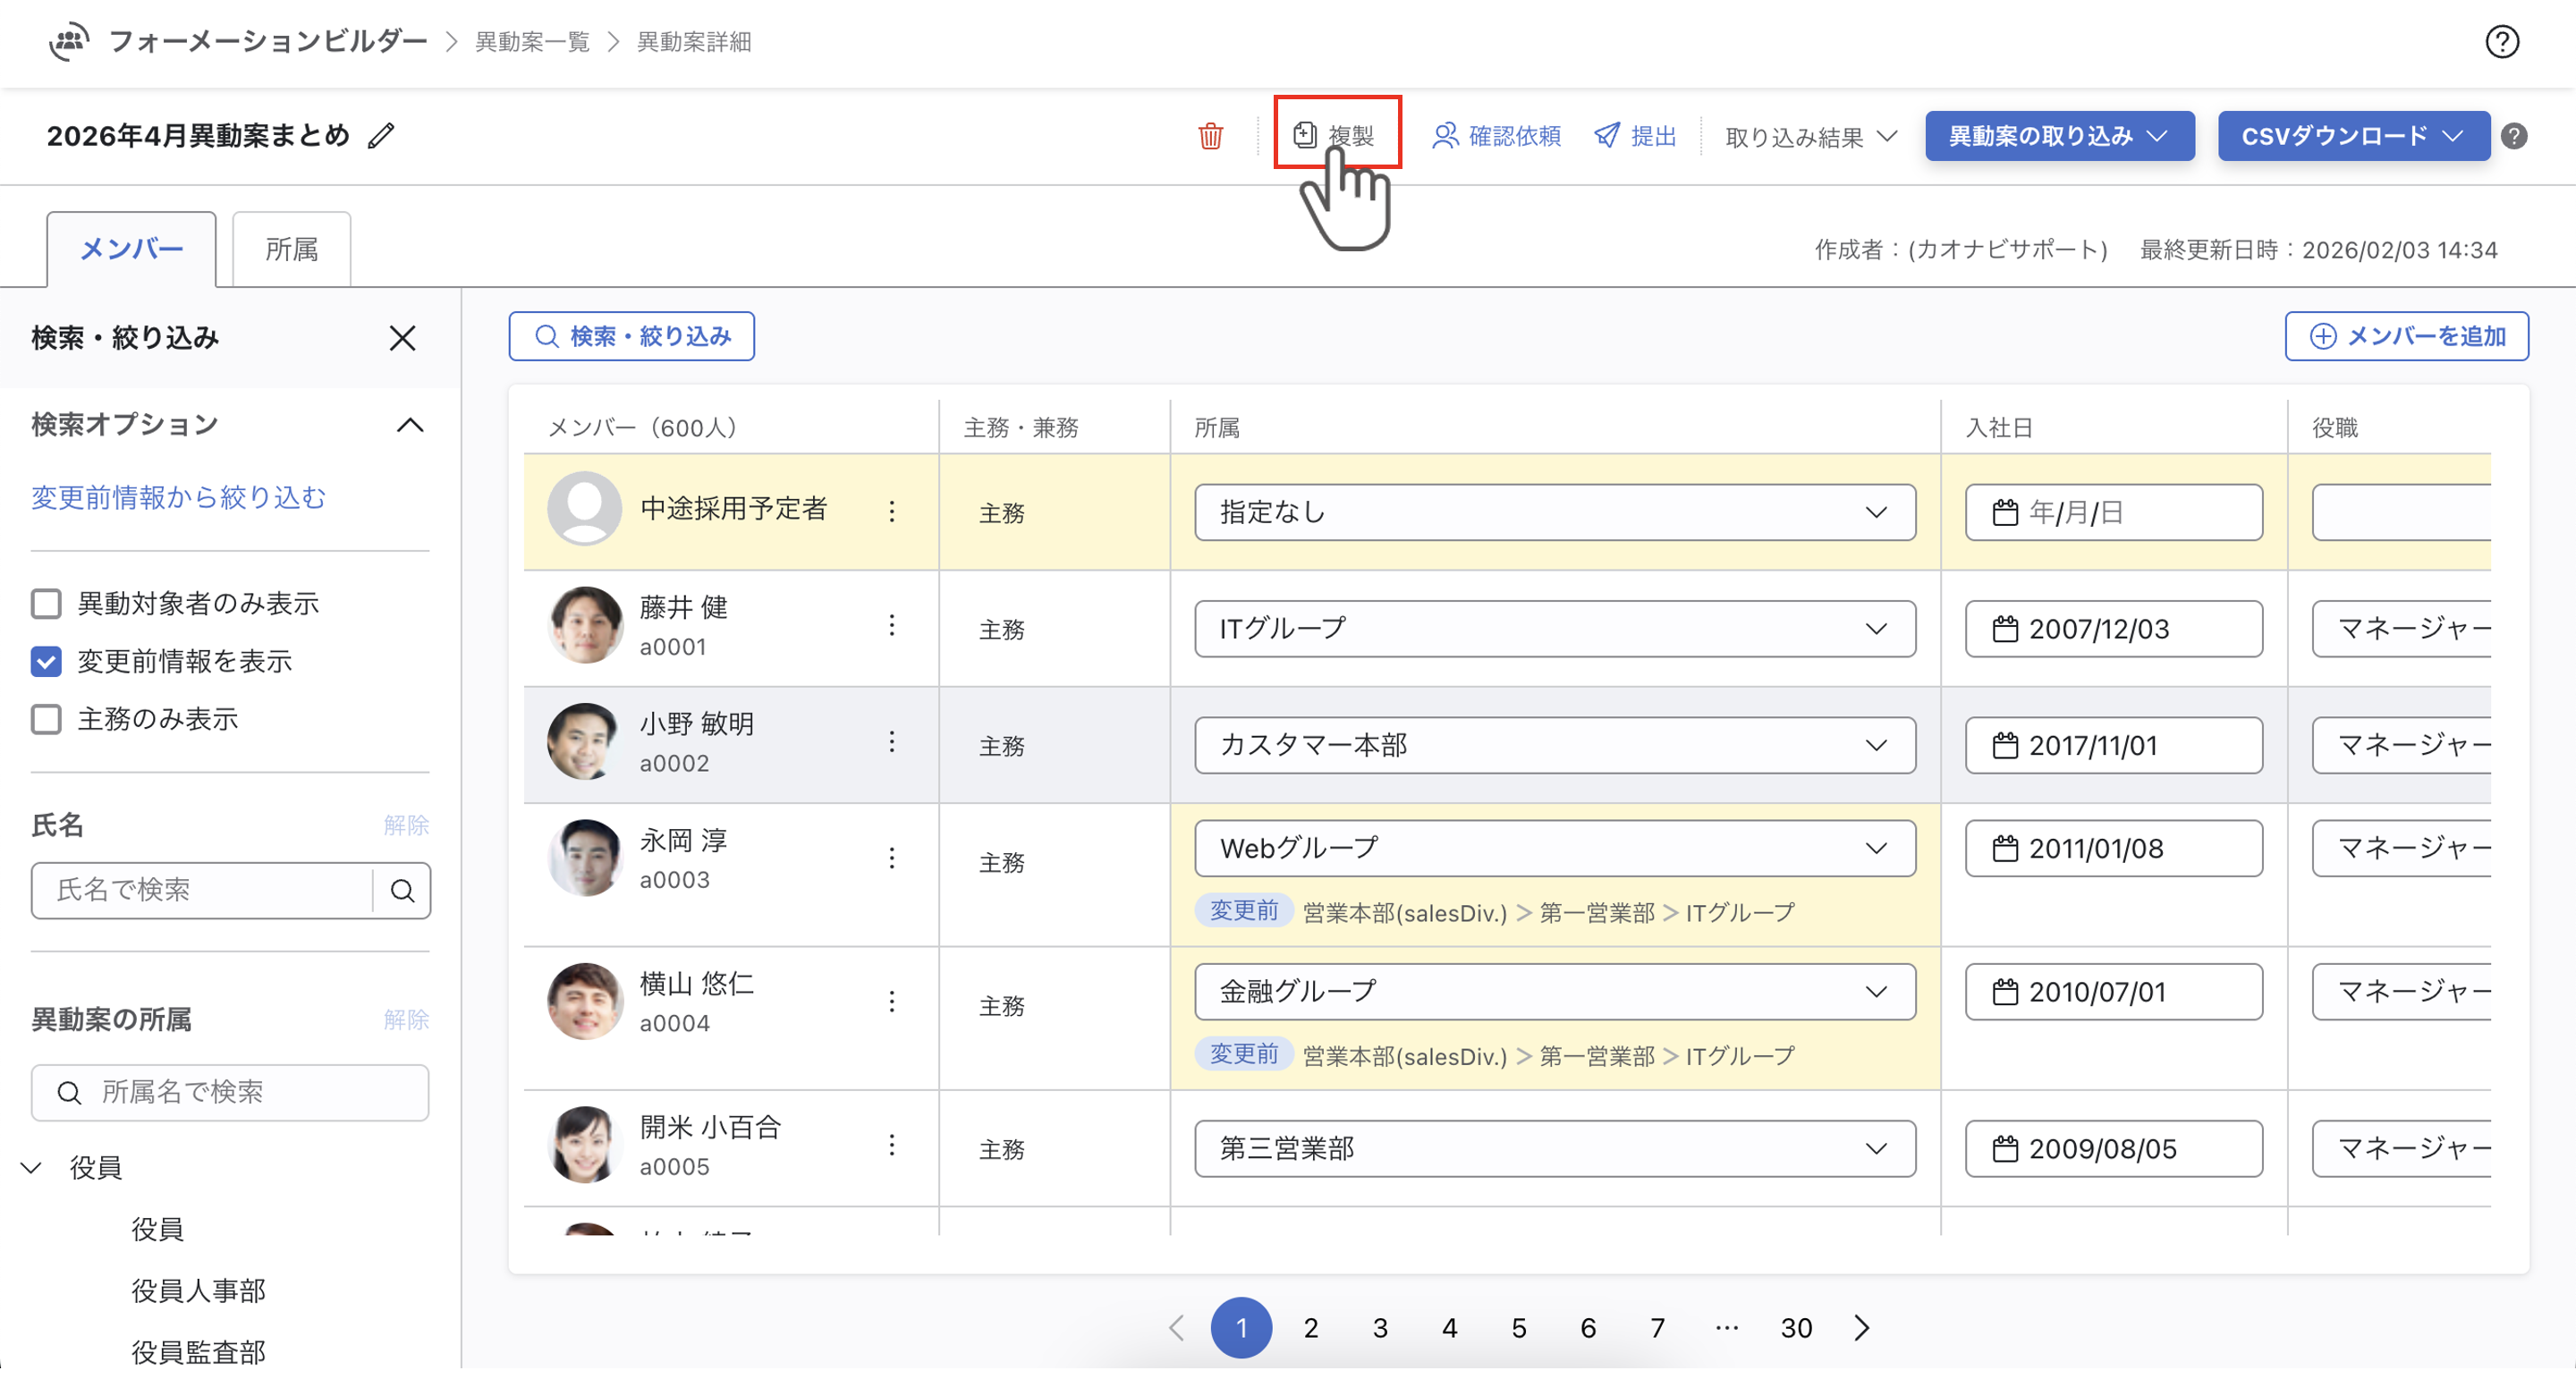Enable 異動対象者のみ表示 checkbox
The width and height of the screenshot is (2576, 1379).
point(46,604)
